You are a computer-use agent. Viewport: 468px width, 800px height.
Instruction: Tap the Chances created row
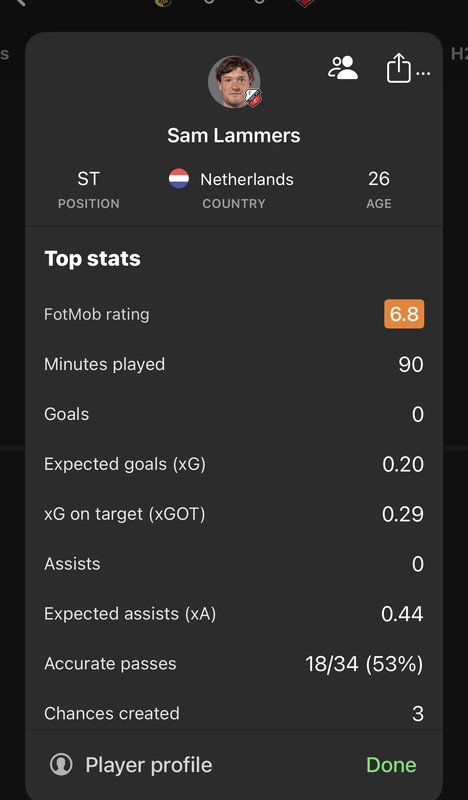pos(234,713)
